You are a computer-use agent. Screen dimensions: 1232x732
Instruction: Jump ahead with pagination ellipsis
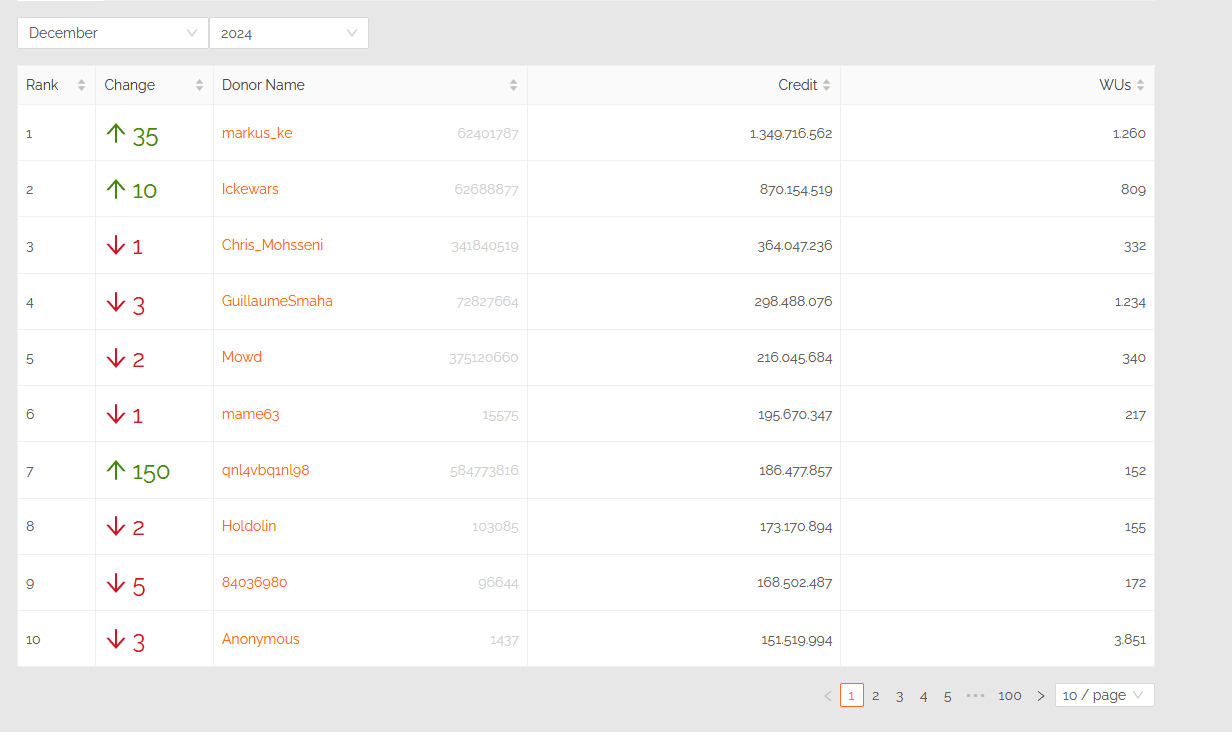tap(976, 695)
